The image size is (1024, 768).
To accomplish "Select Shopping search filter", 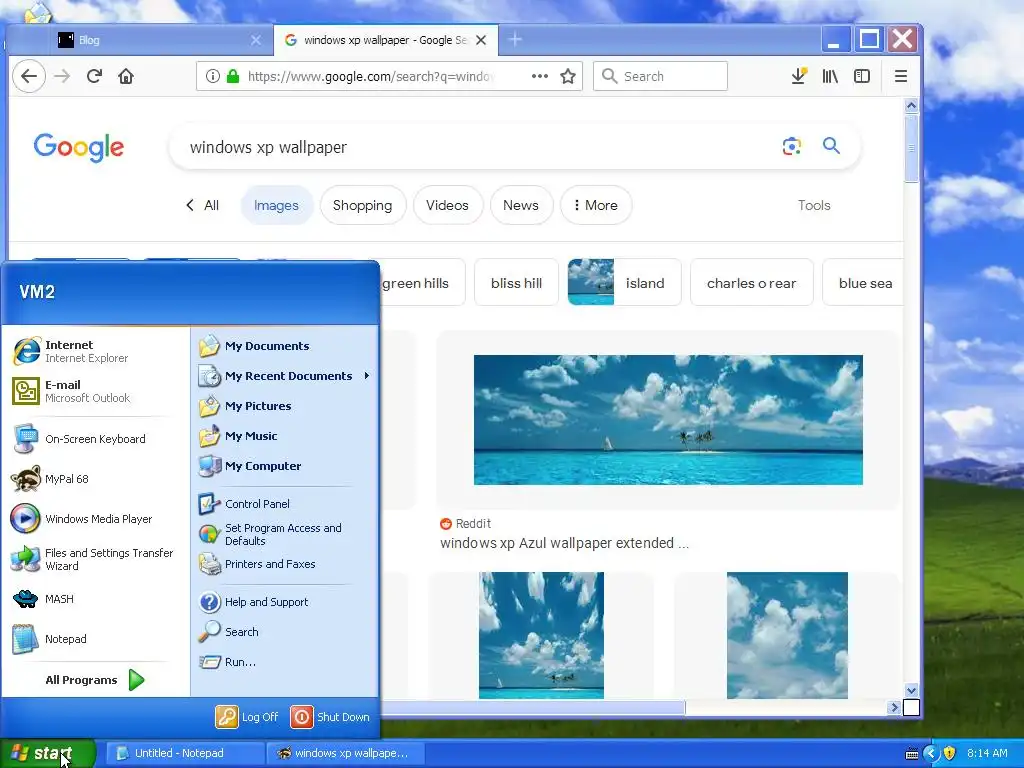I will click(362, 205).
